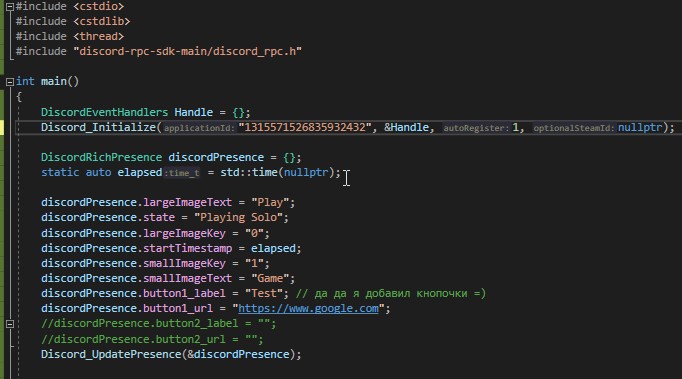
Task: Click the applicationId inlay hint
Action: pos(199,128)
